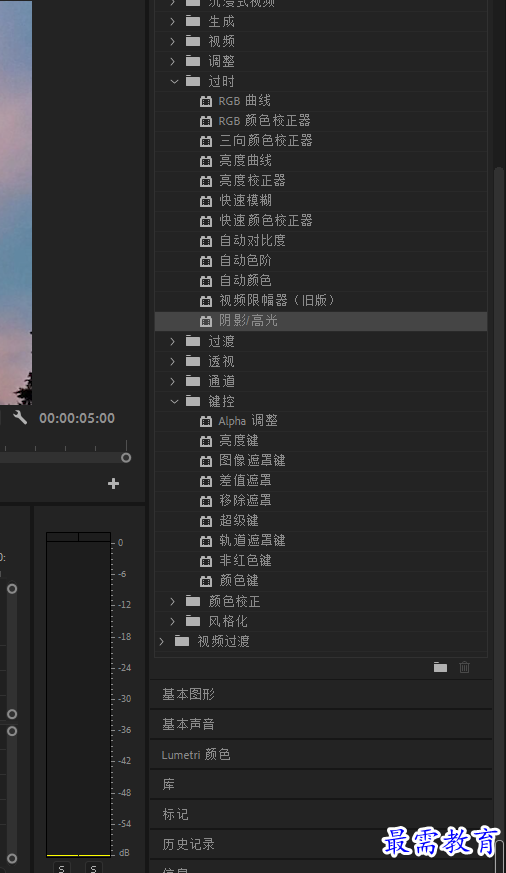Expand the 生成 folder
This screenshot has width=506, height=873.
(x=173, y=22)
